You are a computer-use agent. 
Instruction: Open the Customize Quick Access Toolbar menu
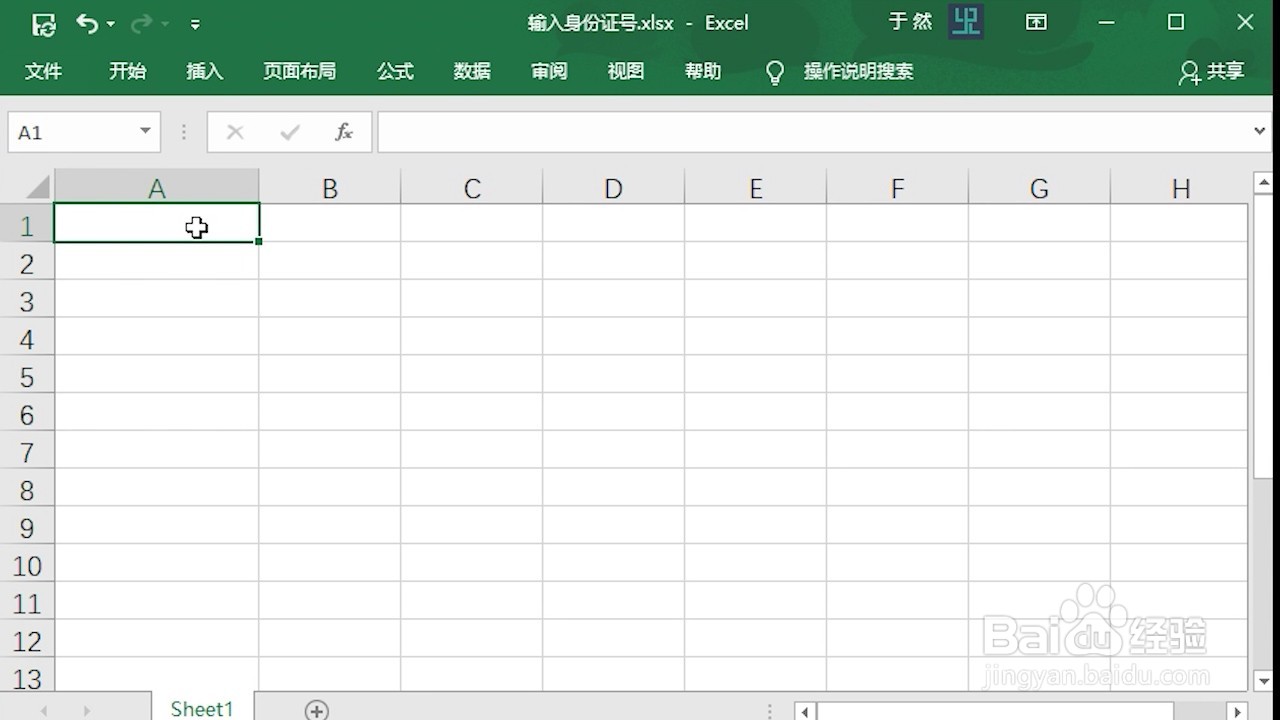click(x=196, y=23)
